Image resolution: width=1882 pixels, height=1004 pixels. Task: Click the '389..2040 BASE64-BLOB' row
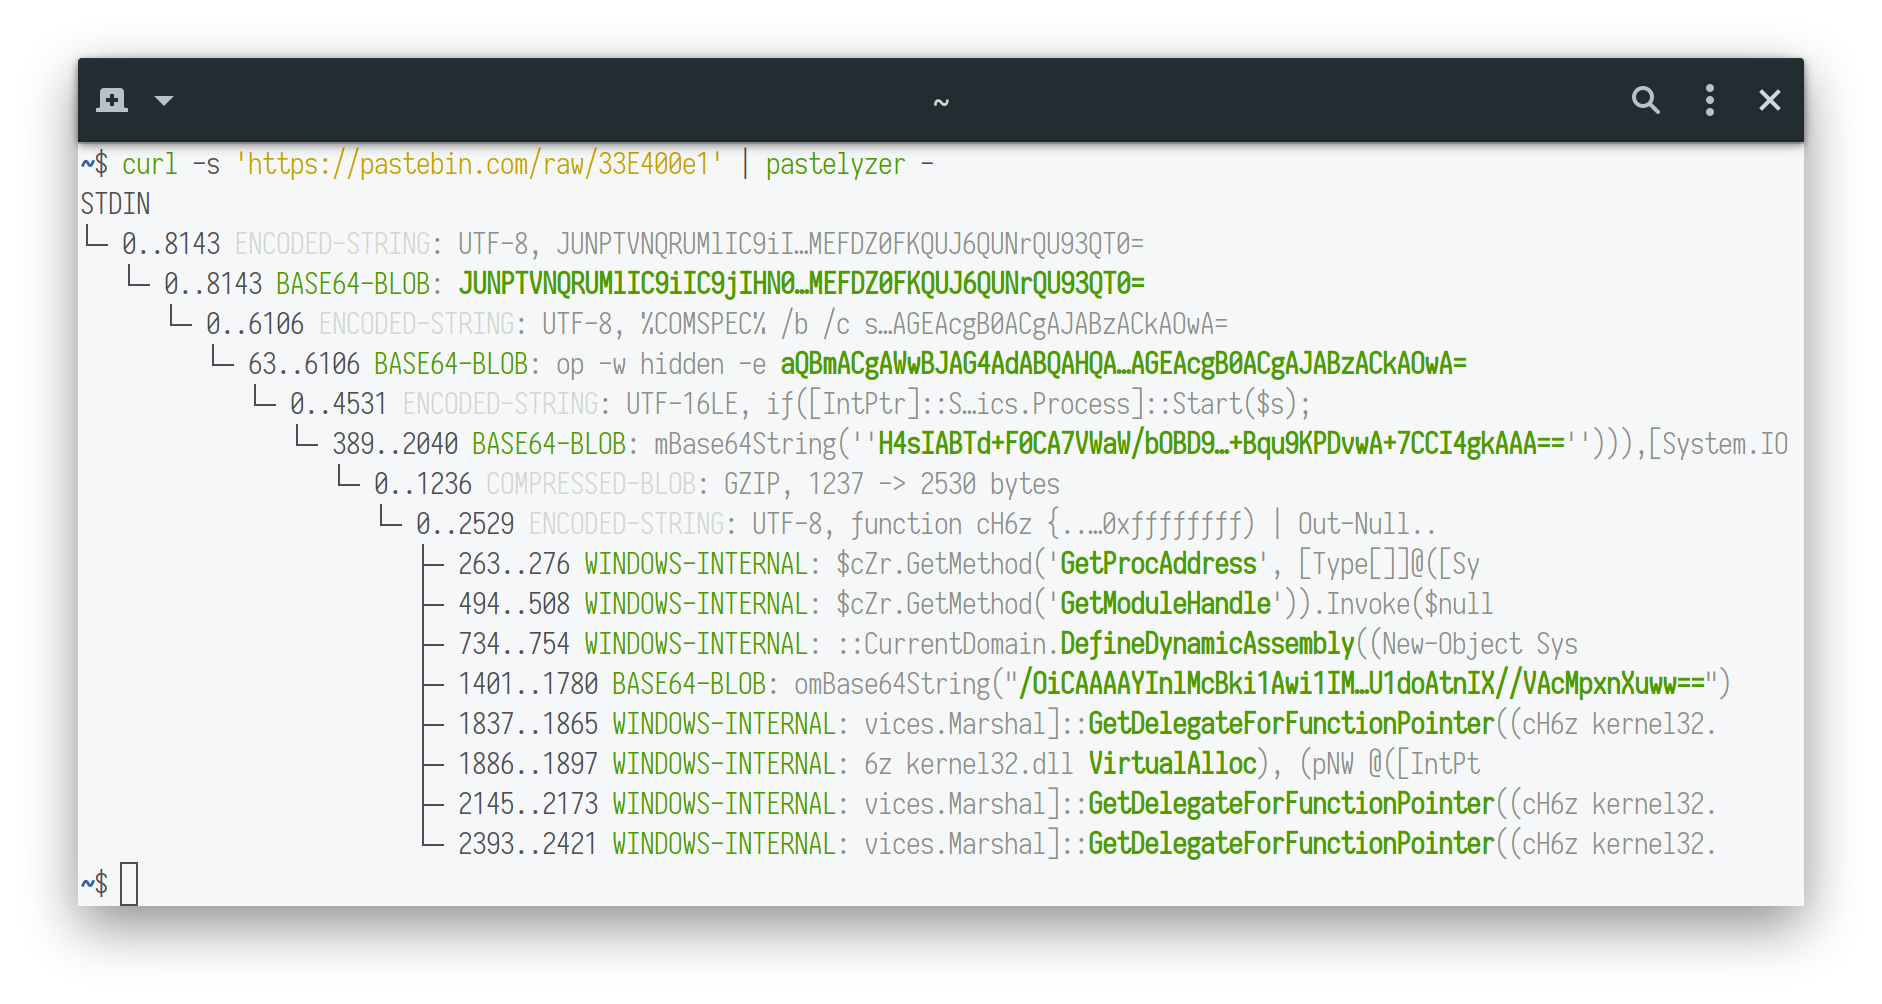pos(1060,444)
